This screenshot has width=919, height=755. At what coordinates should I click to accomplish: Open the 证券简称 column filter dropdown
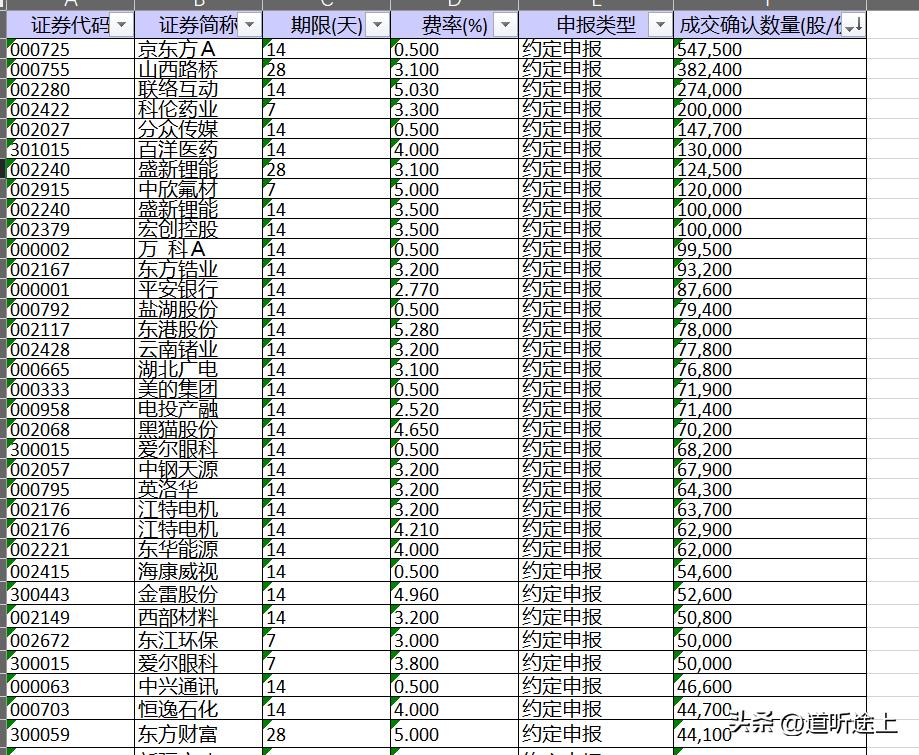point(250,25)
